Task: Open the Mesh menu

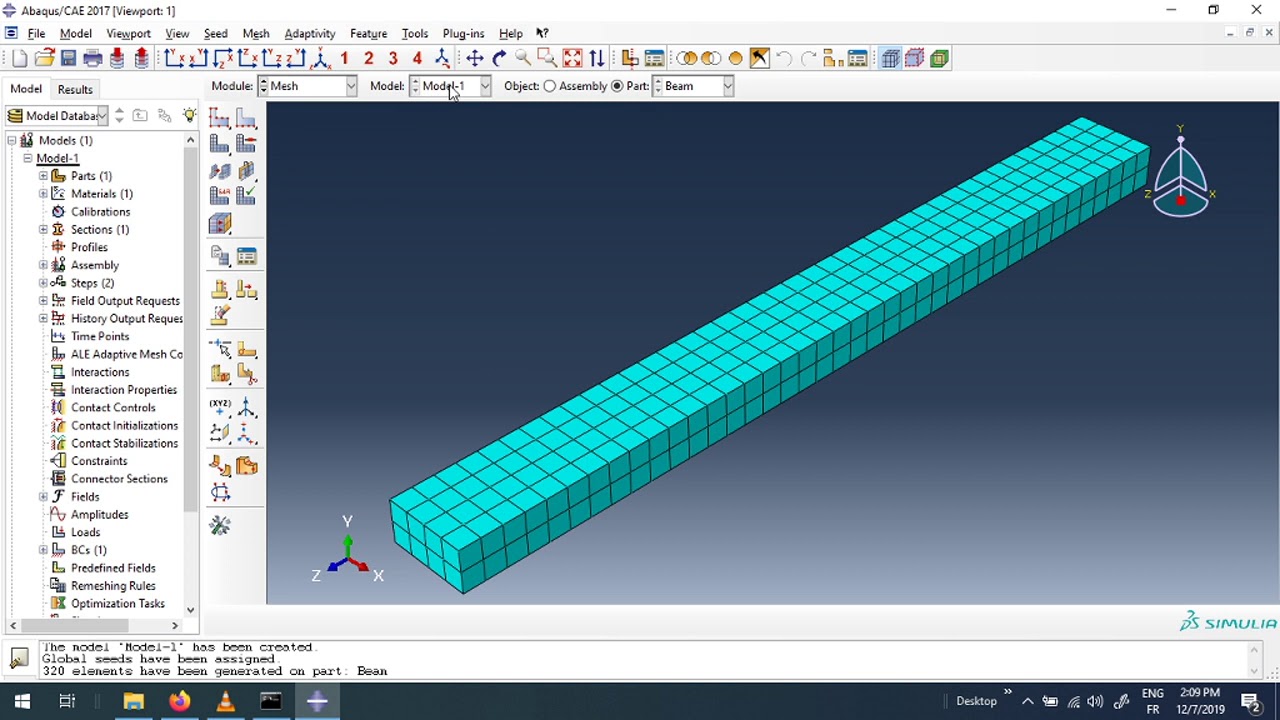Action: click(x=256, y=33)
